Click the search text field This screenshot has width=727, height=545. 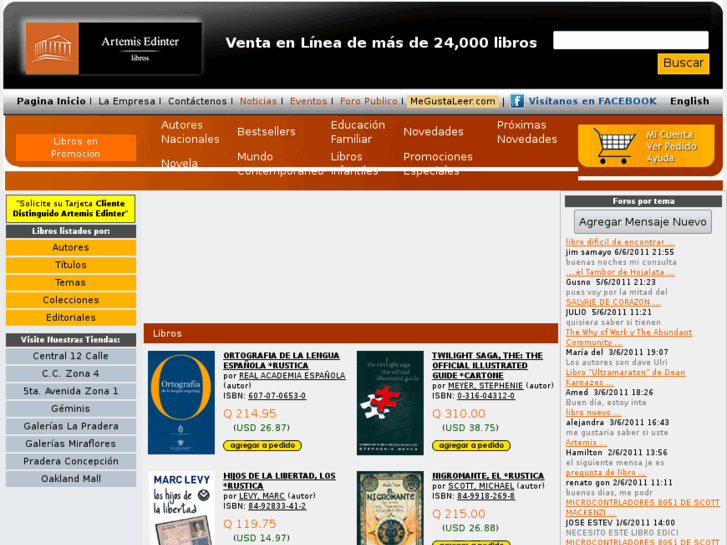click(631, 40)
